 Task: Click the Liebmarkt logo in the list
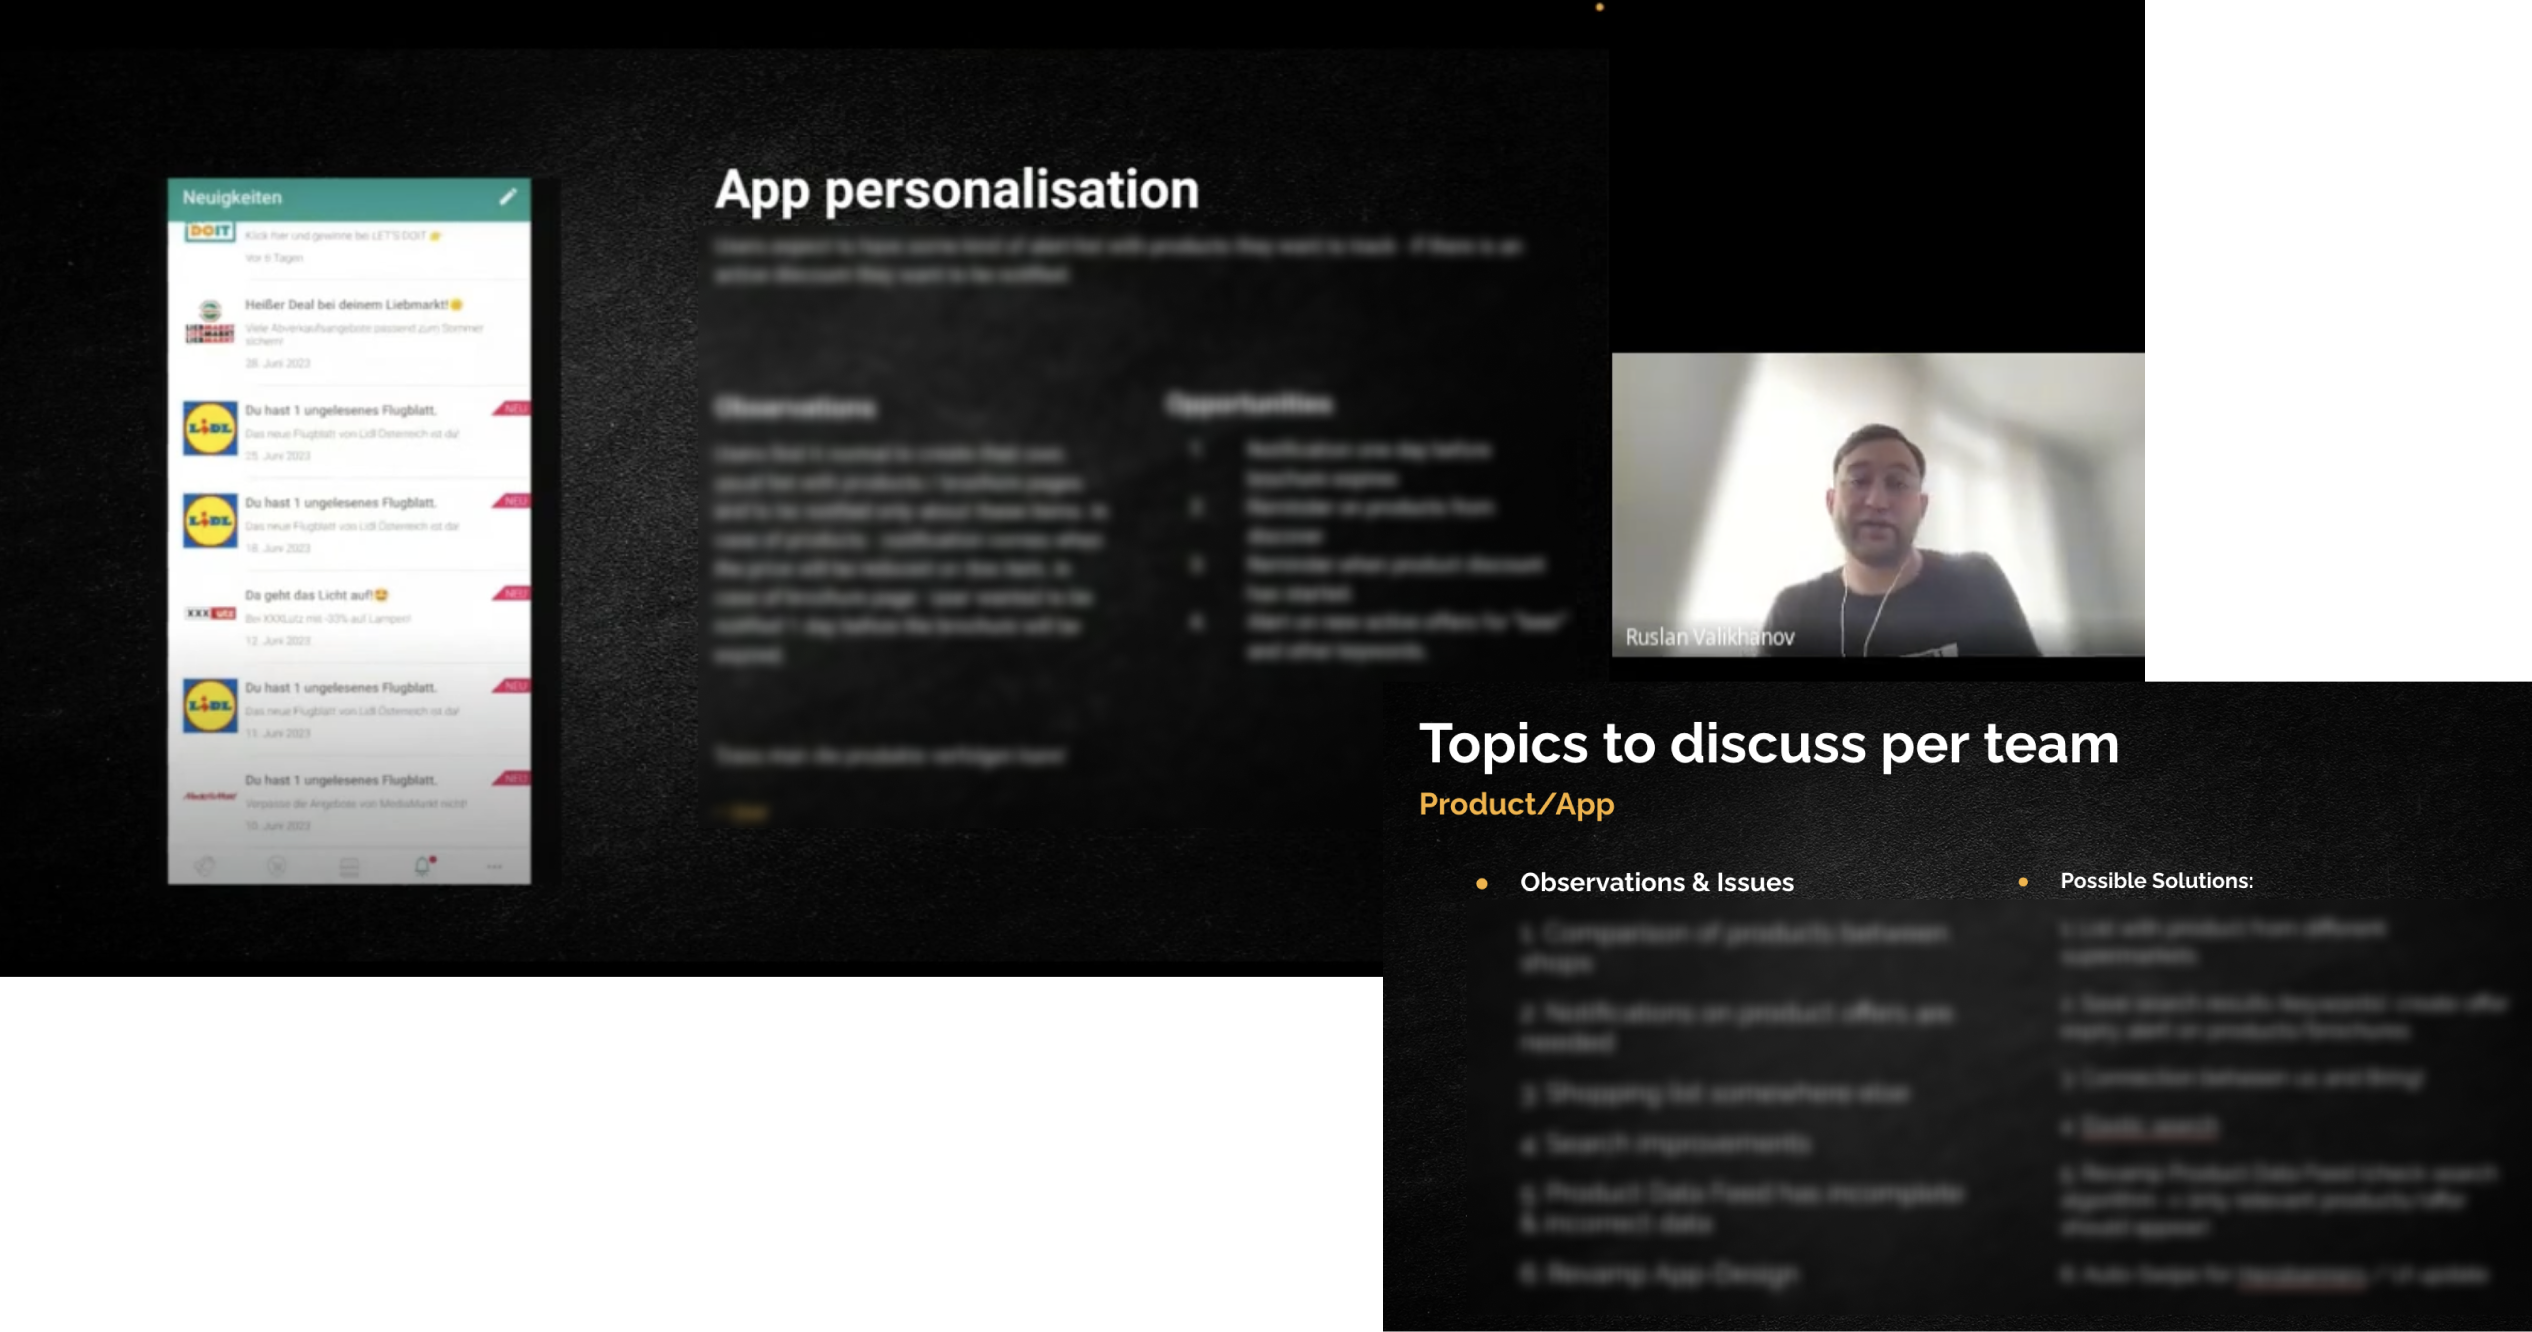[210, 323]
